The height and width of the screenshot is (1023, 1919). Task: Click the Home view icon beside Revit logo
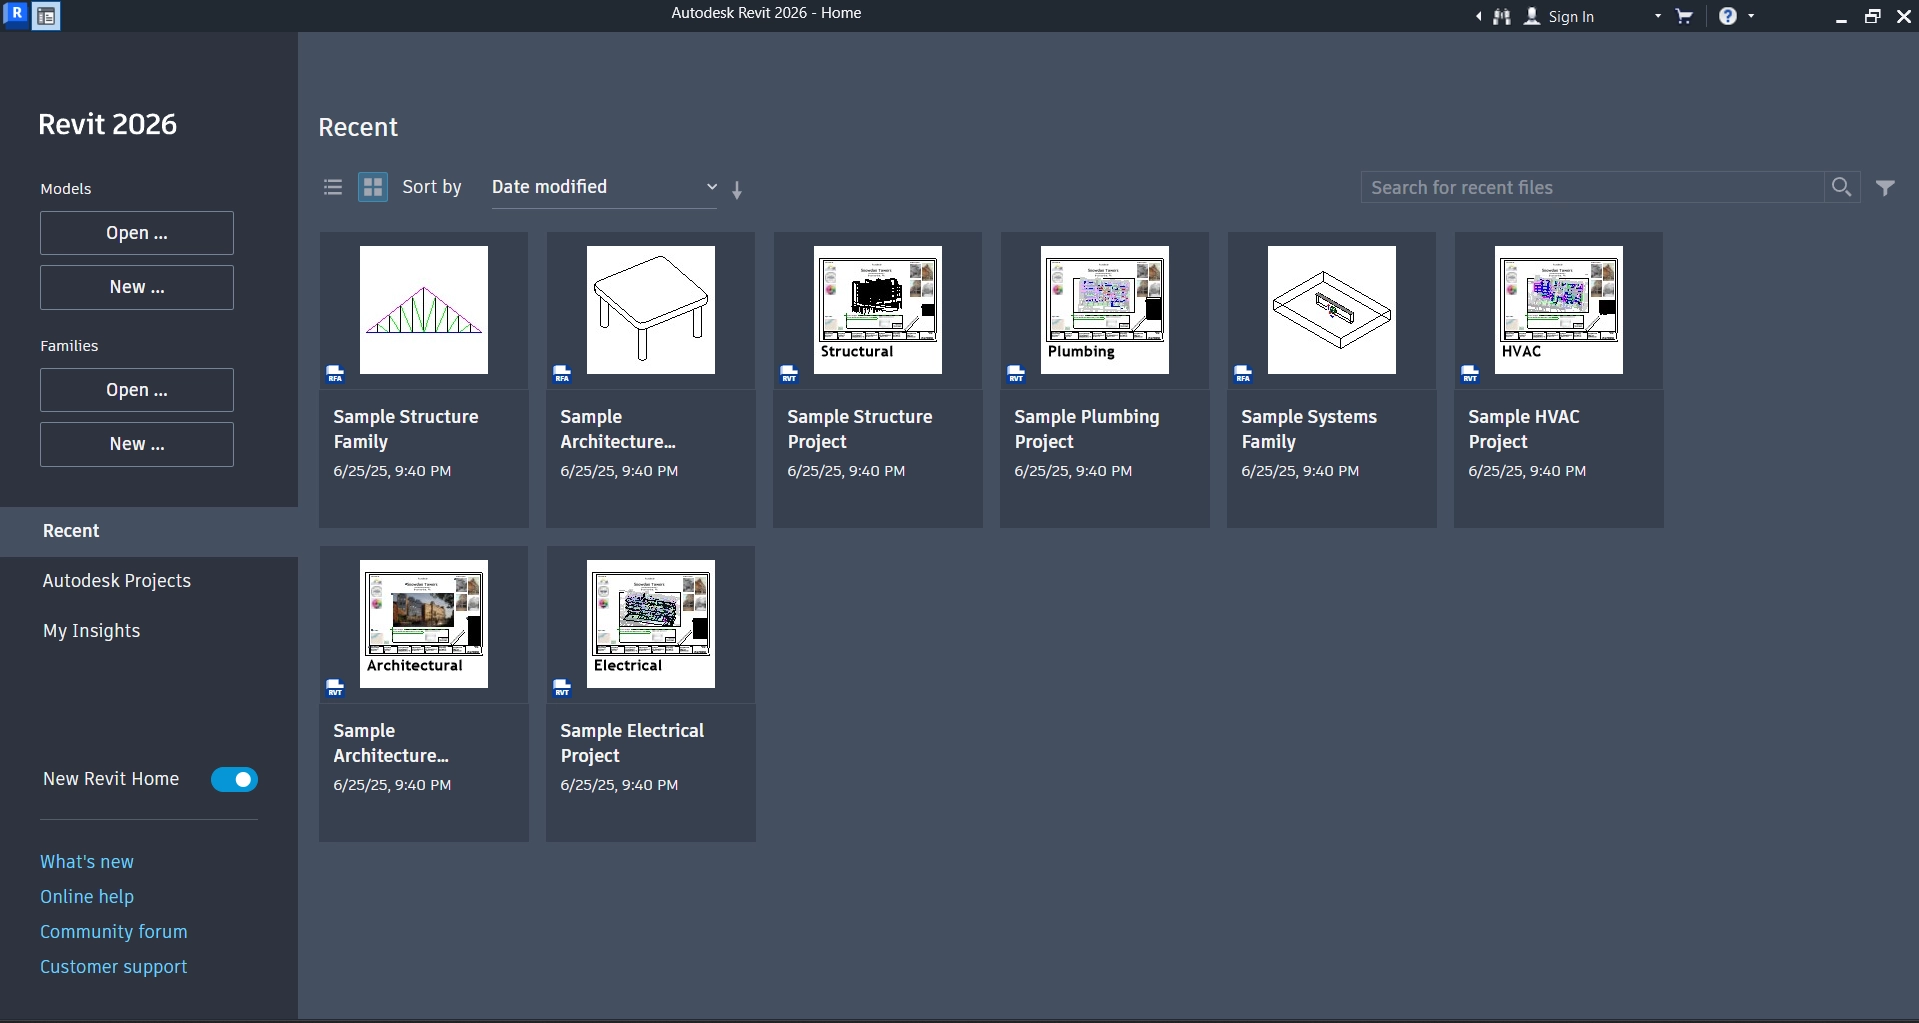pos(46,16)
